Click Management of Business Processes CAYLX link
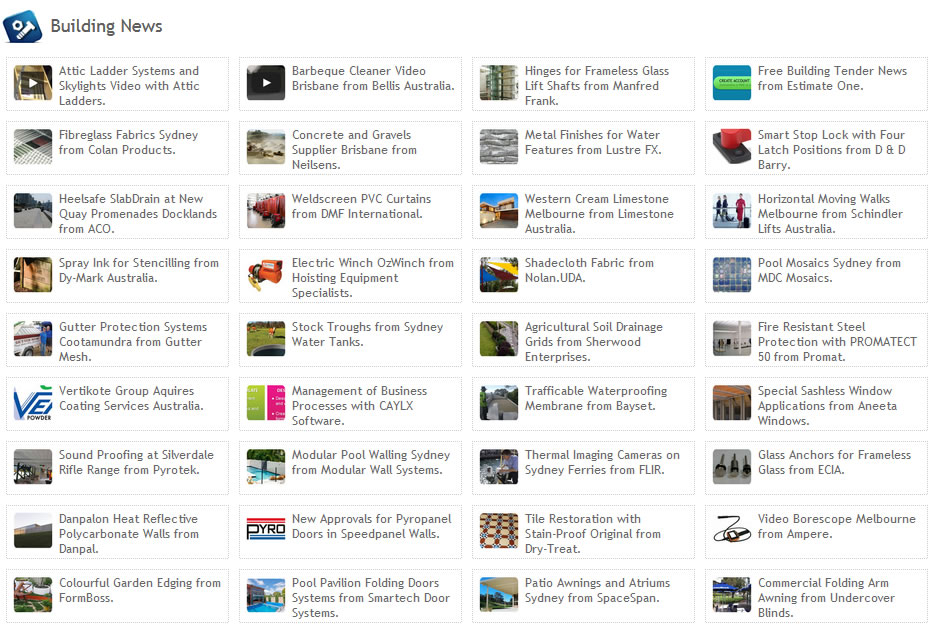This screenshot has height=634, width=933. click(359, 406)
